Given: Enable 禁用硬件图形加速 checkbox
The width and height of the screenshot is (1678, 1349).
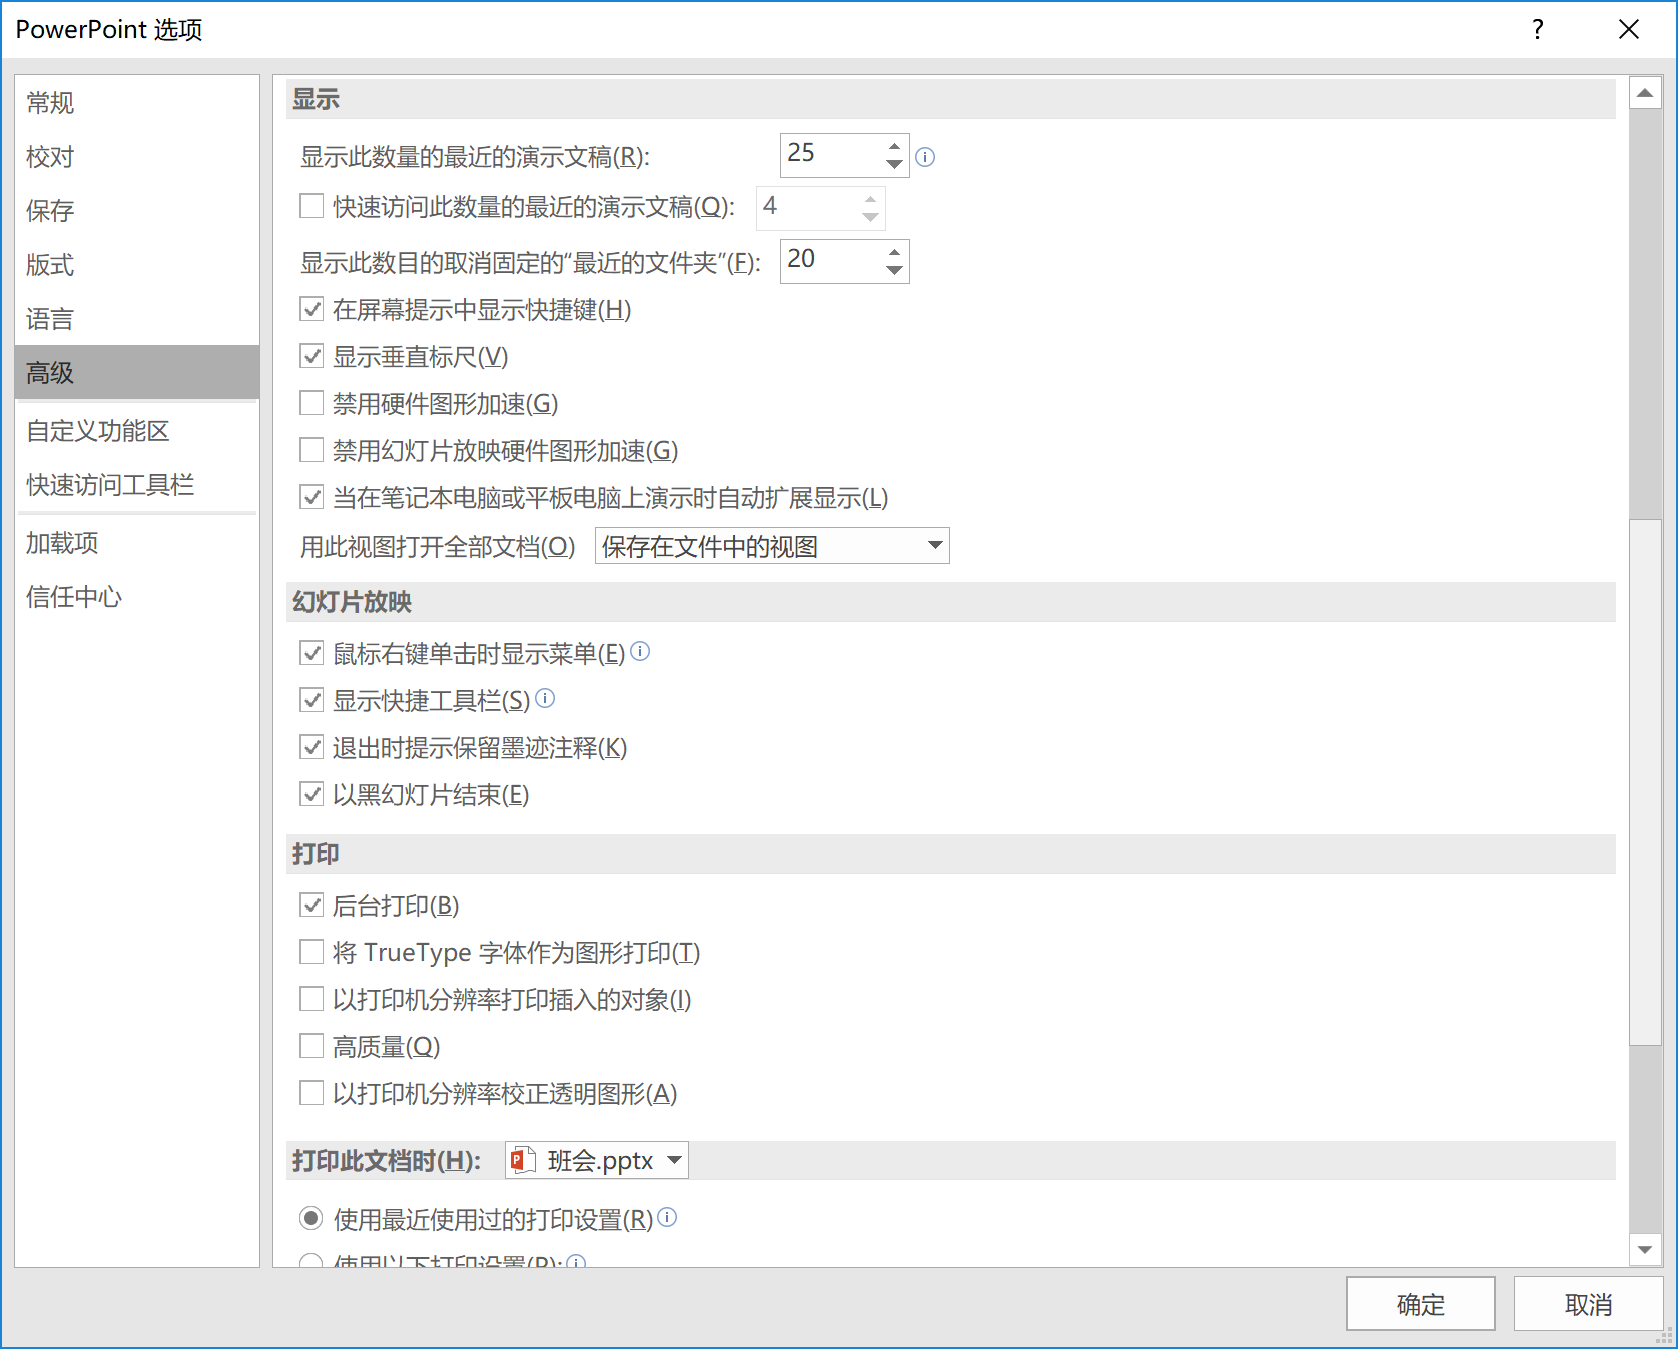Looking at the screenshot, I should pos(312,403).
